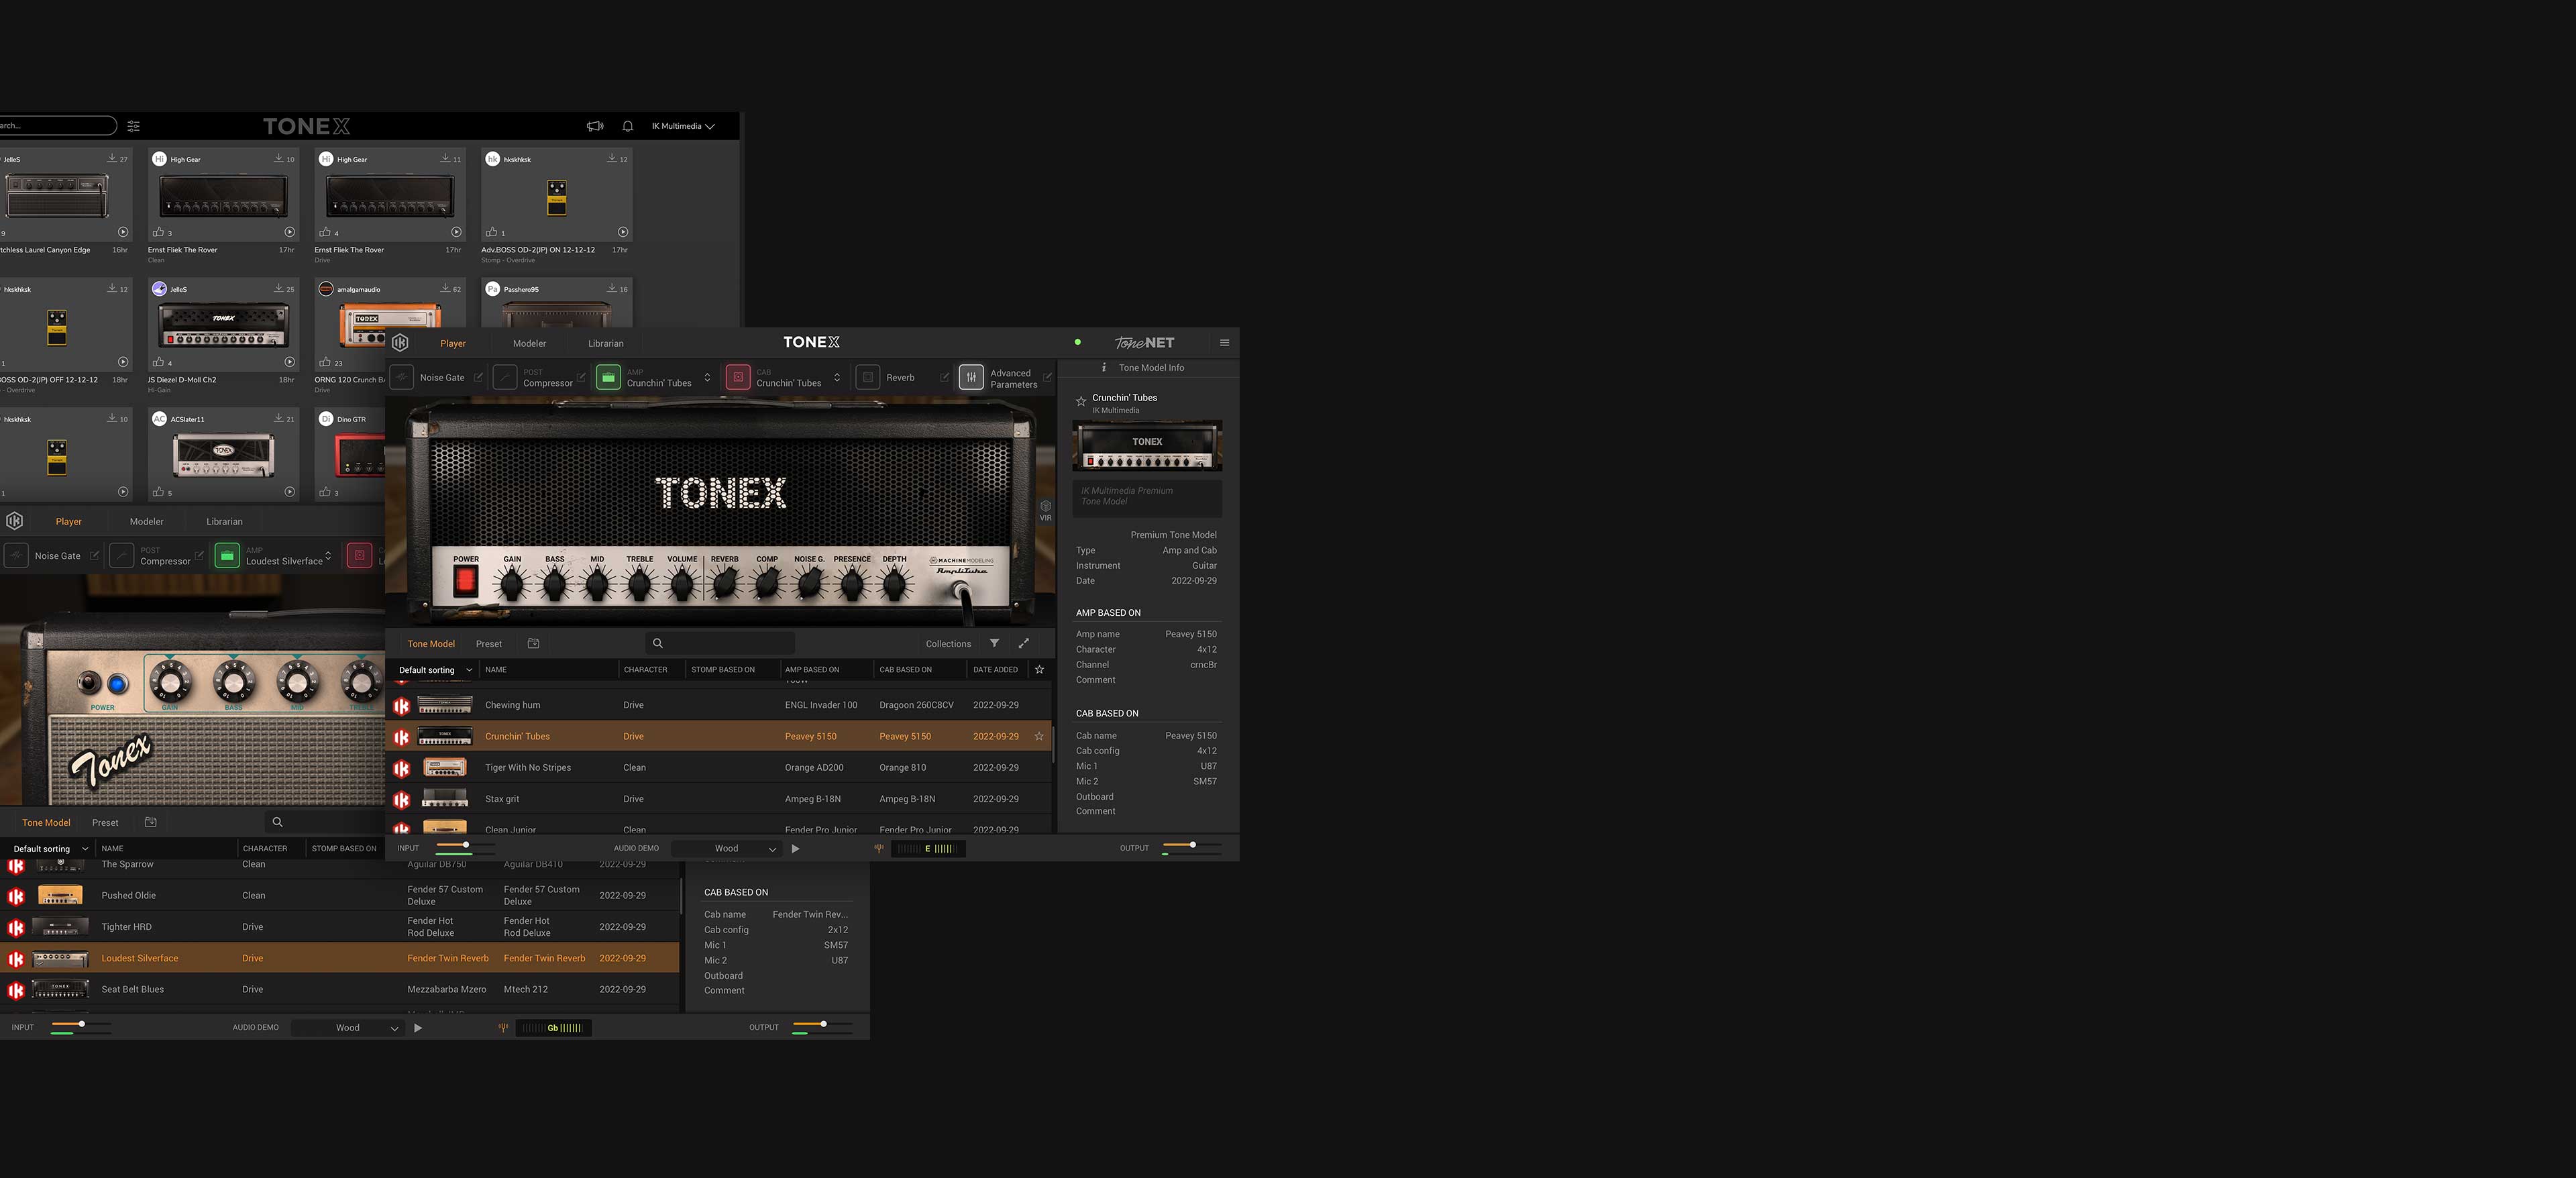Disable the CAB Crunchin' Tubes module

(x=738, y=377)
